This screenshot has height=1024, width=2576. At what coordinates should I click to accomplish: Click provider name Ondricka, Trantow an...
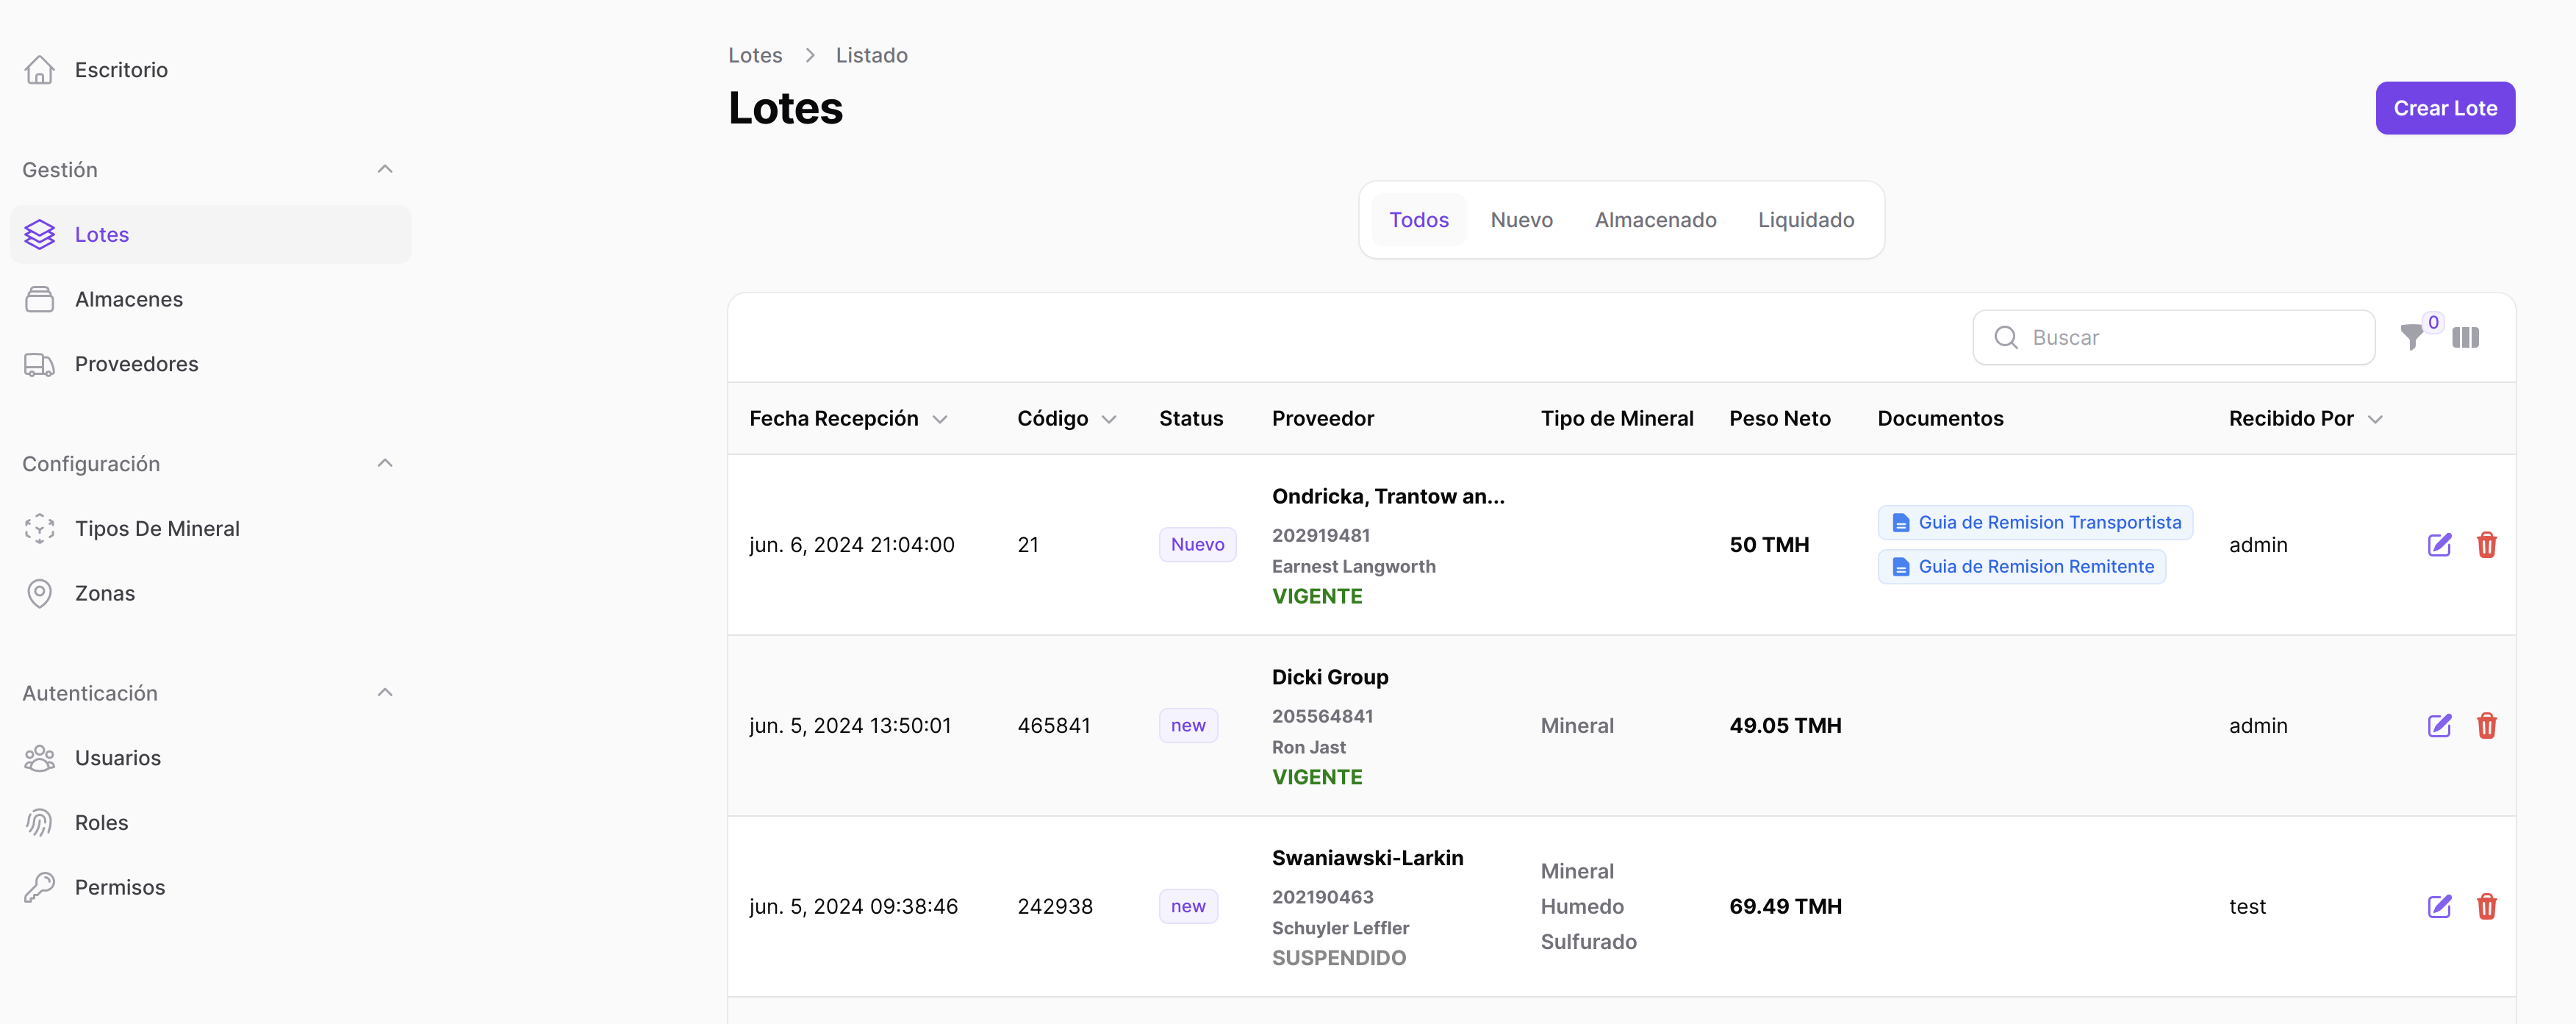coord(1387,497)
